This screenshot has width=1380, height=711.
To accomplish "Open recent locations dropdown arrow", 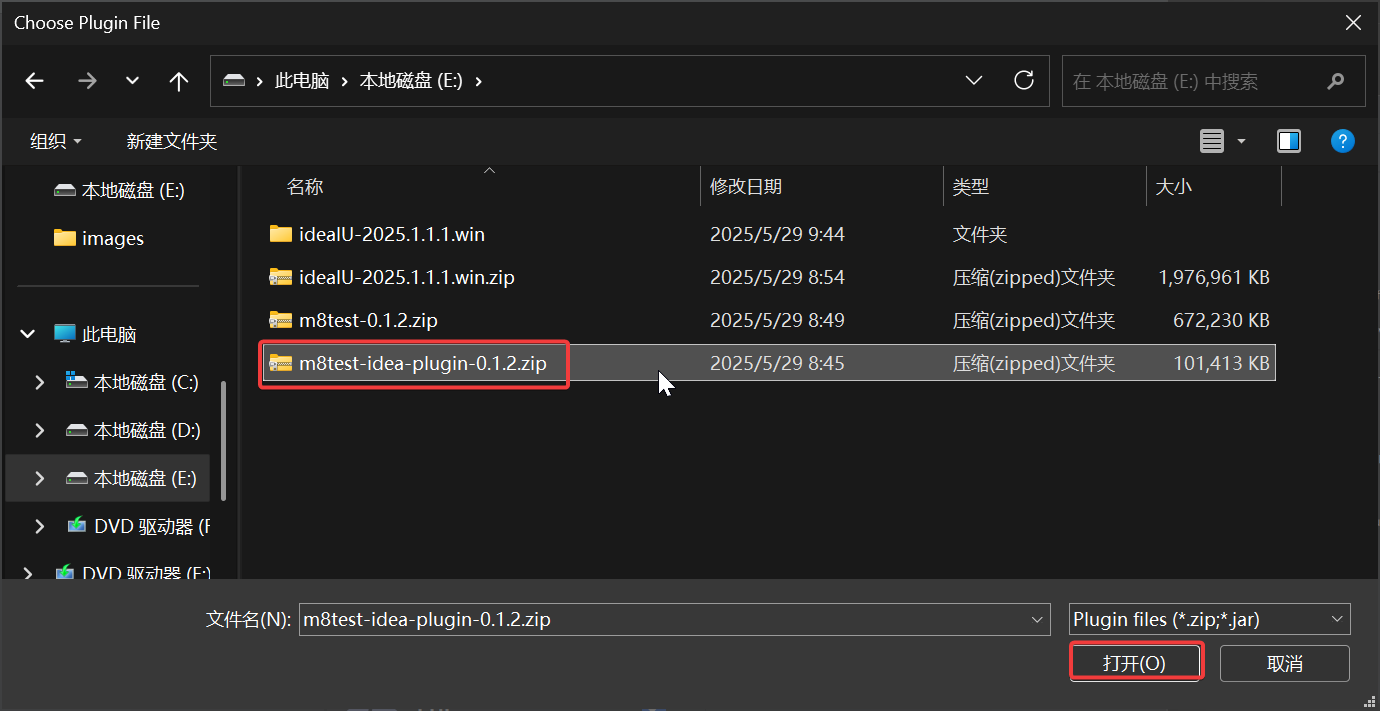I will pyautogui.click(x=132, y=82).
